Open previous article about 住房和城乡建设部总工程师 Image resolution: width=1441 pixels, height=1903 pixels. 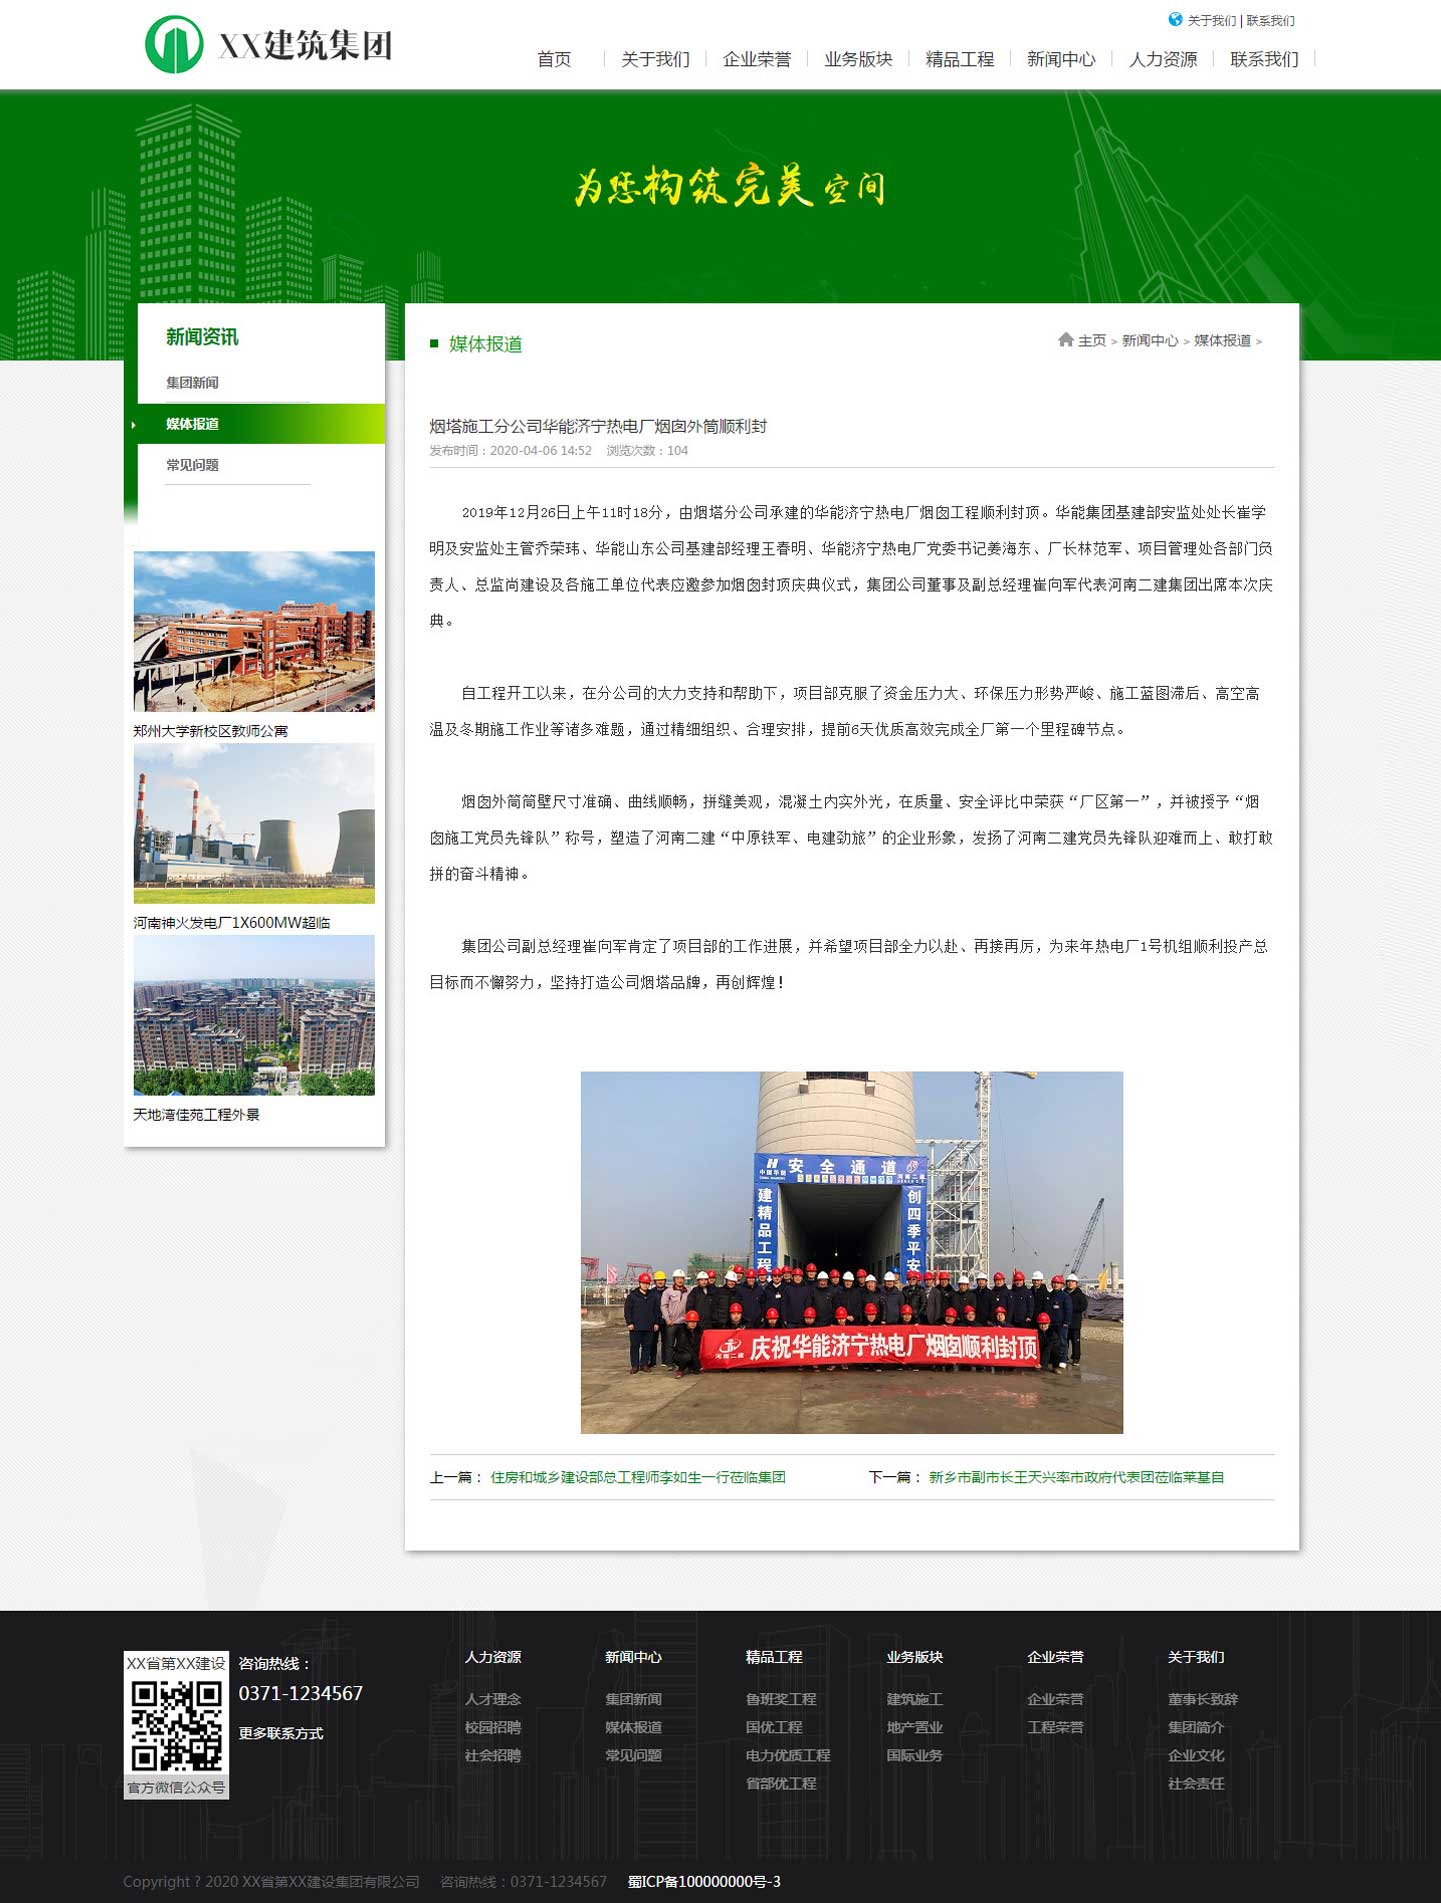[637, 1477]
